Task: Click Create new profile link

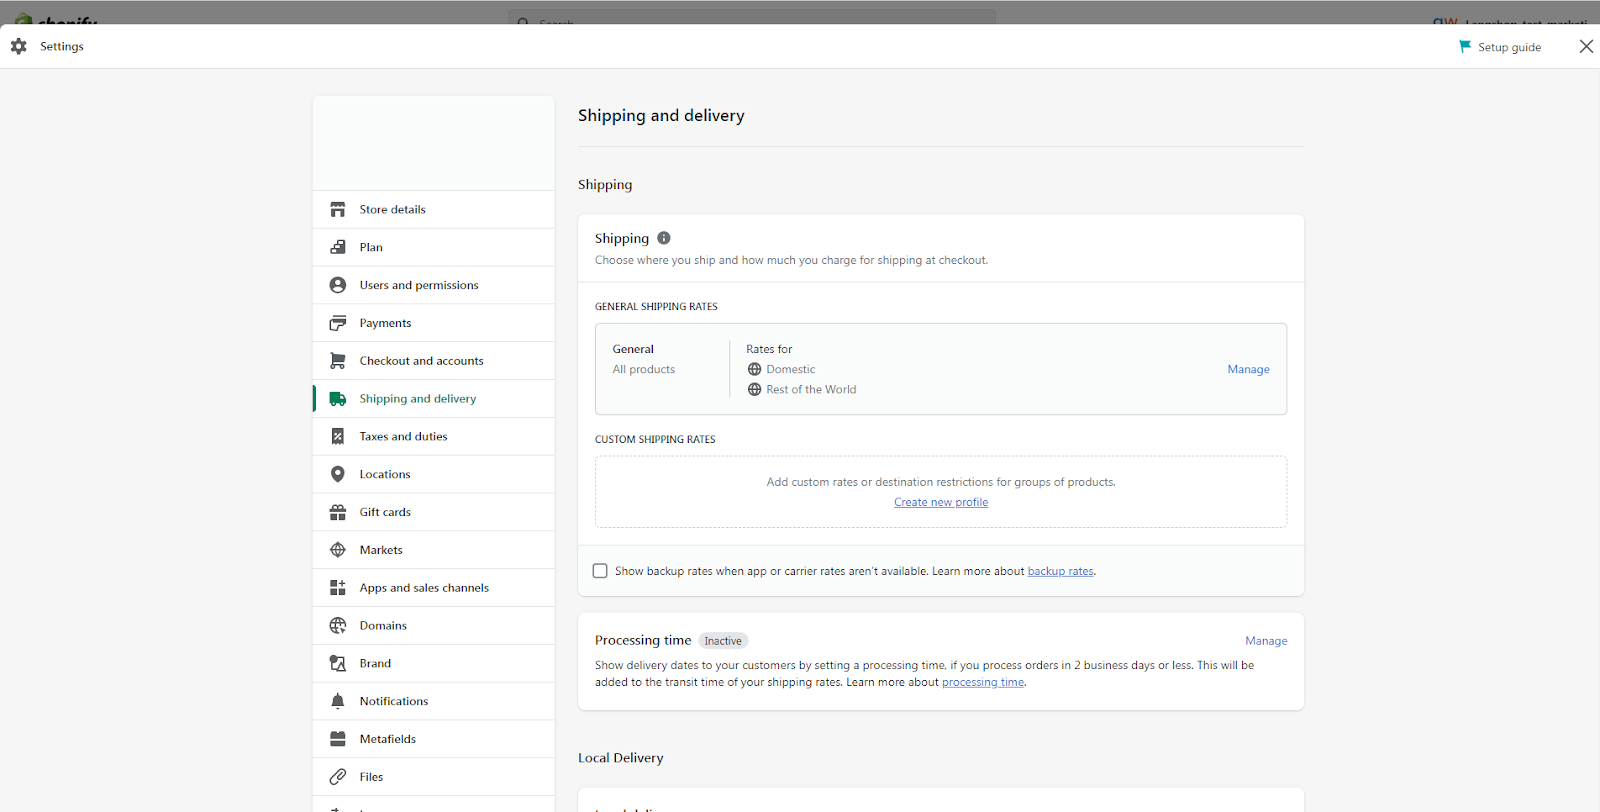Action: [941, 502]
